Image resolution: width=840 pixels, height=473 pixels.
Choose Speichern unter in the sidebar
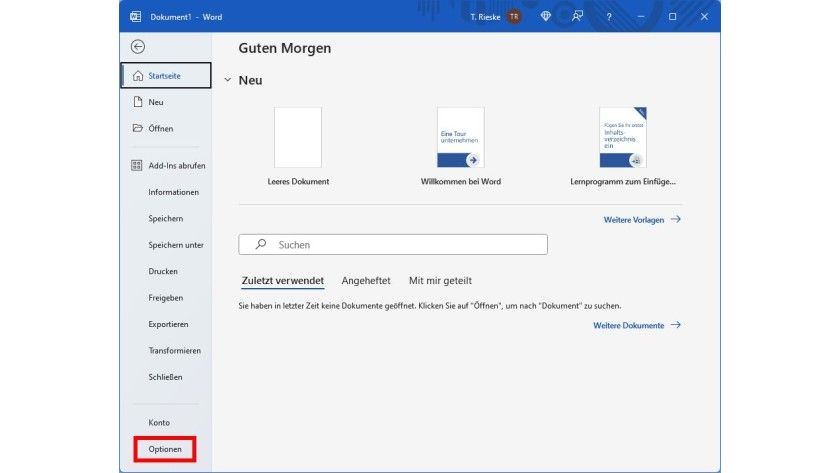coord(175,245)
